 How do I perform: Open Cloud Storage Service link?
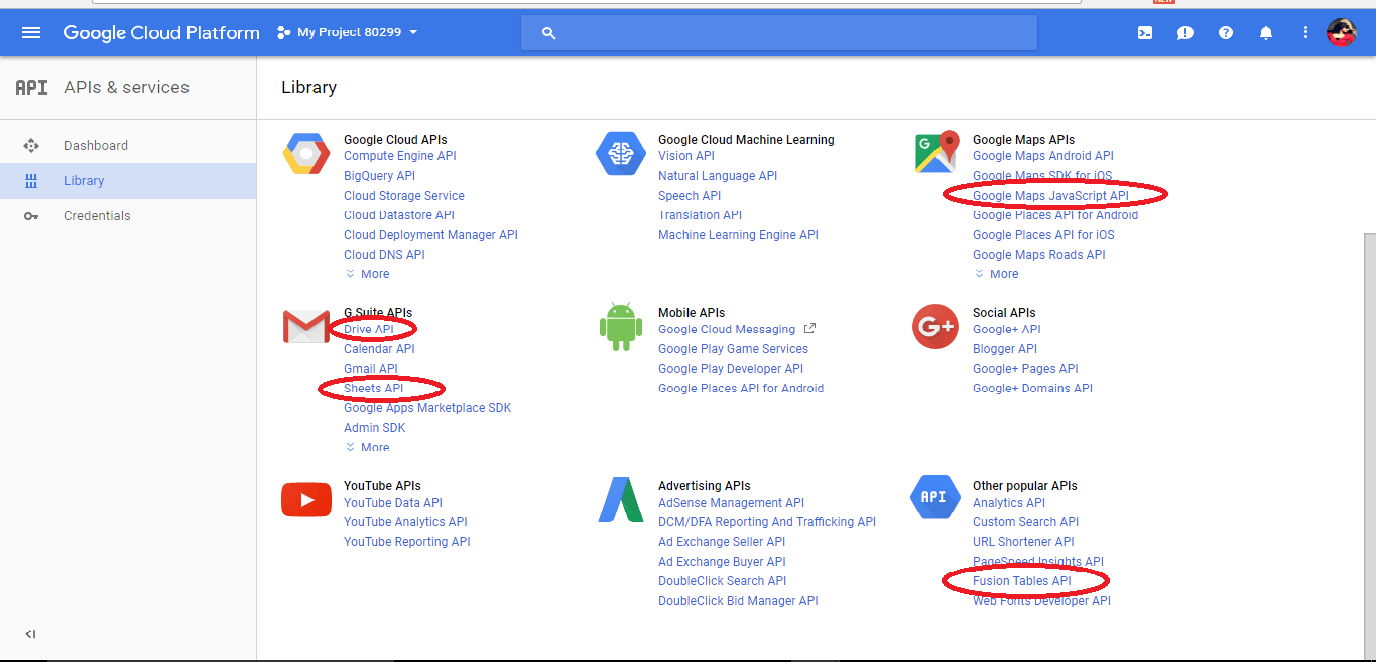(x=404, y=196)
